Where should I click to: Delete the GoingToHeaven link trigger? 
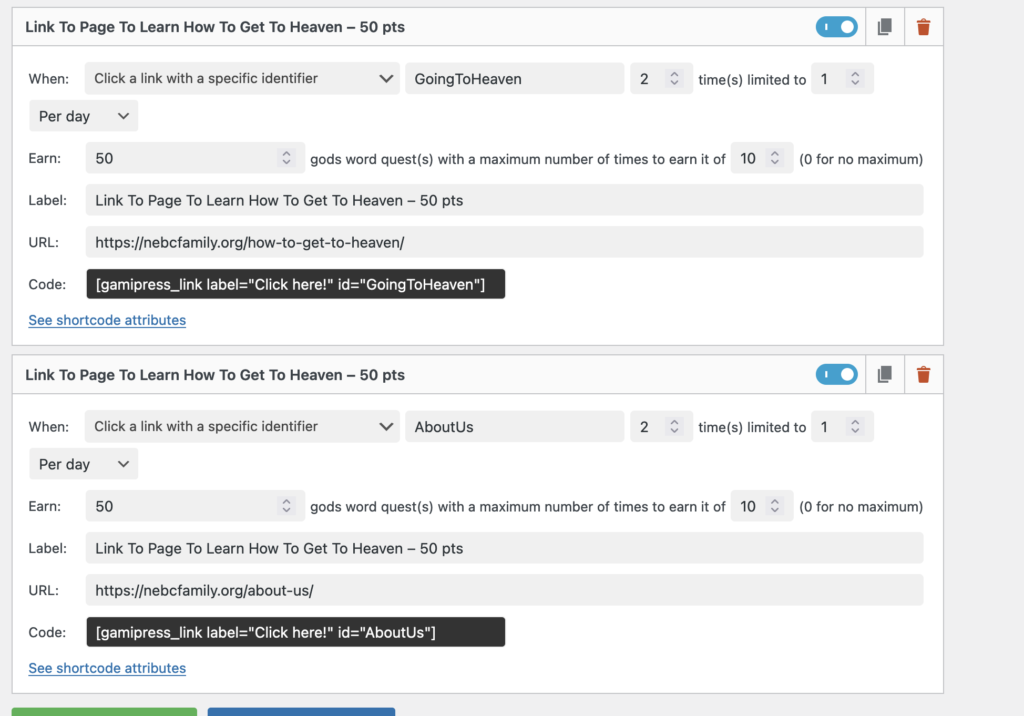click(x=923, y=26)
